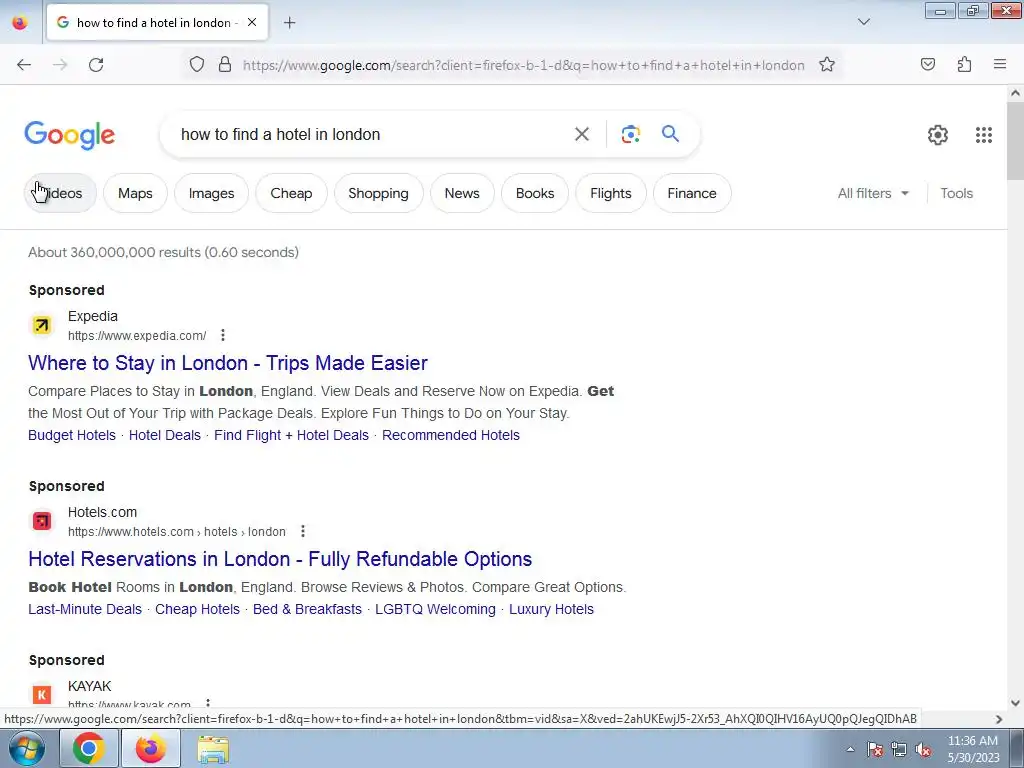Screen dimensions: 1024x768
Task: Go back with the browser back arrow
Action: (x=24, y=65)
